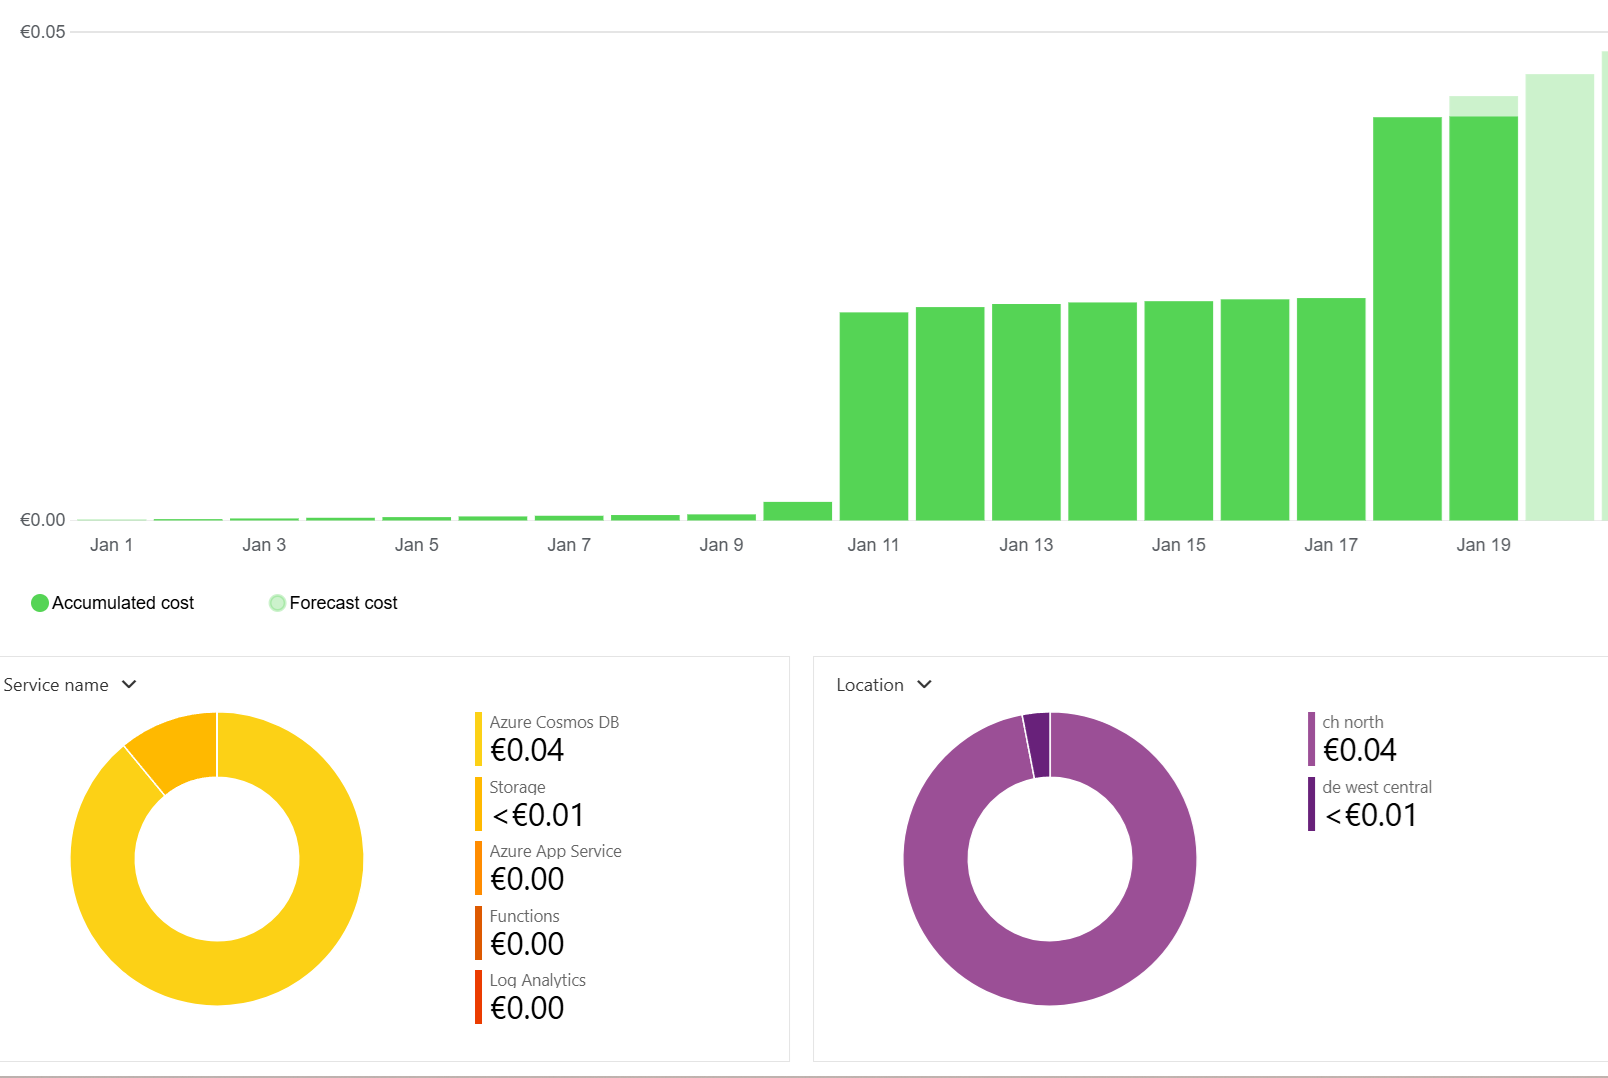
Task: Toggle the Forecast cost legend item
Action: [333, 603]
